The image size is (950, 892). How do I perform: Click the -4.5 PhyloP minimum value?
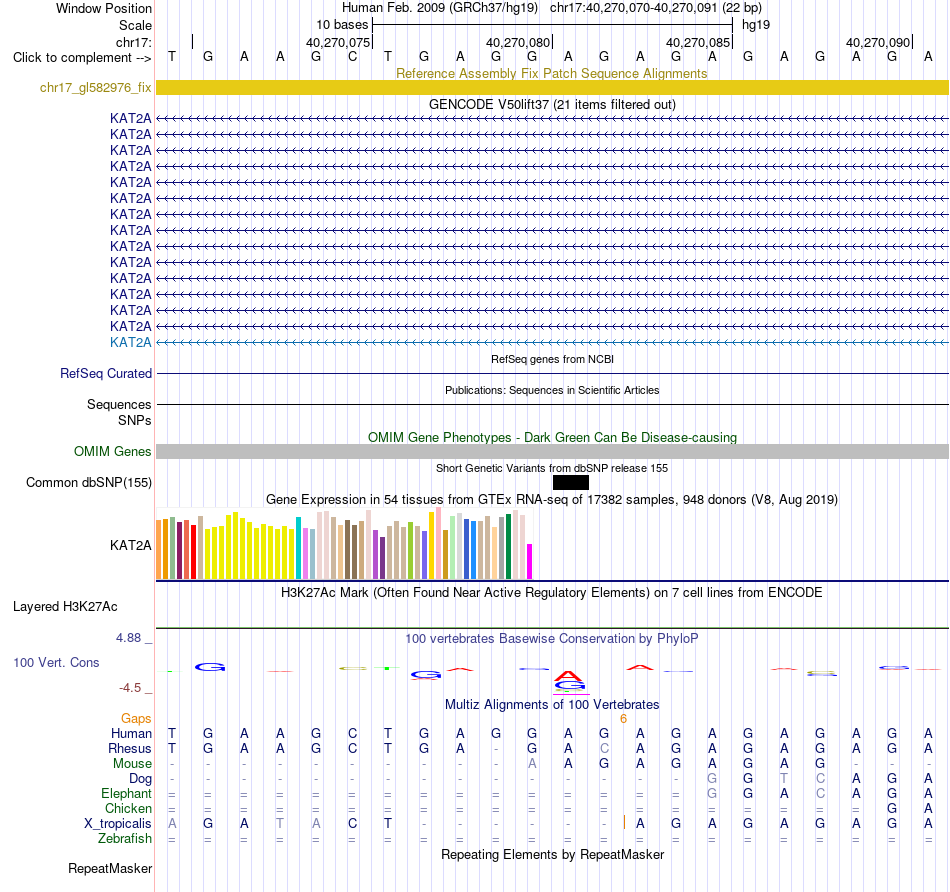tap(130, 688)
